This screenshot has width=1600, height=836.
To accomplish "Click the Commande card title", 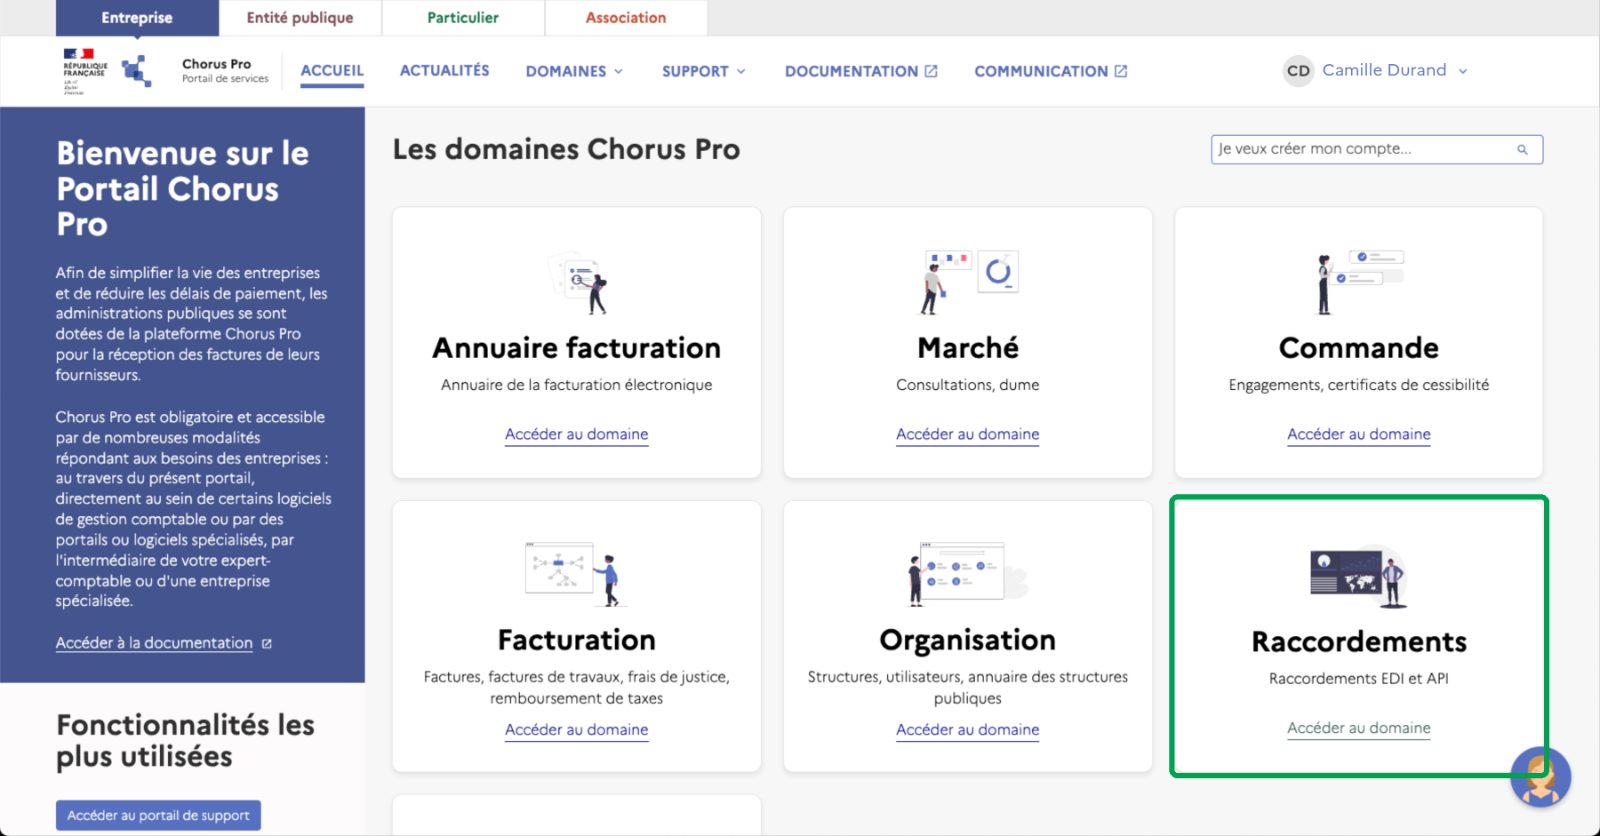I will pos(1359,348).
